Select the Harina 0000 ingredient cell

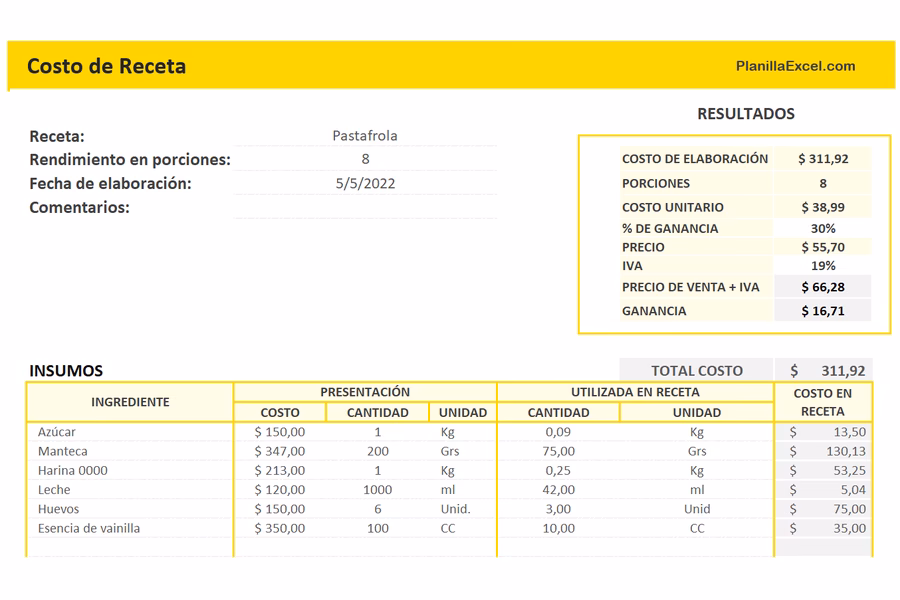click(x=73, y=470)
